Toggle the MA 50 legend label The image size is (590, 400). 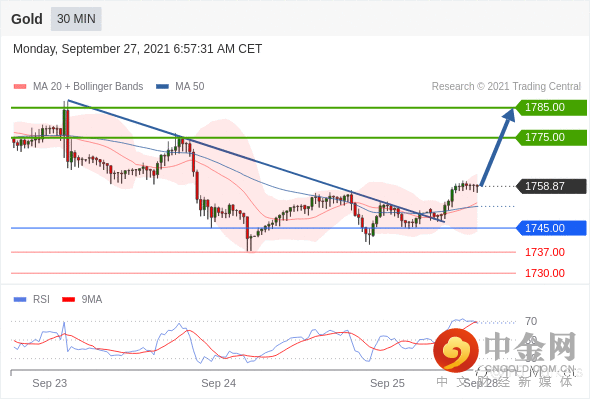click(190, 87)
